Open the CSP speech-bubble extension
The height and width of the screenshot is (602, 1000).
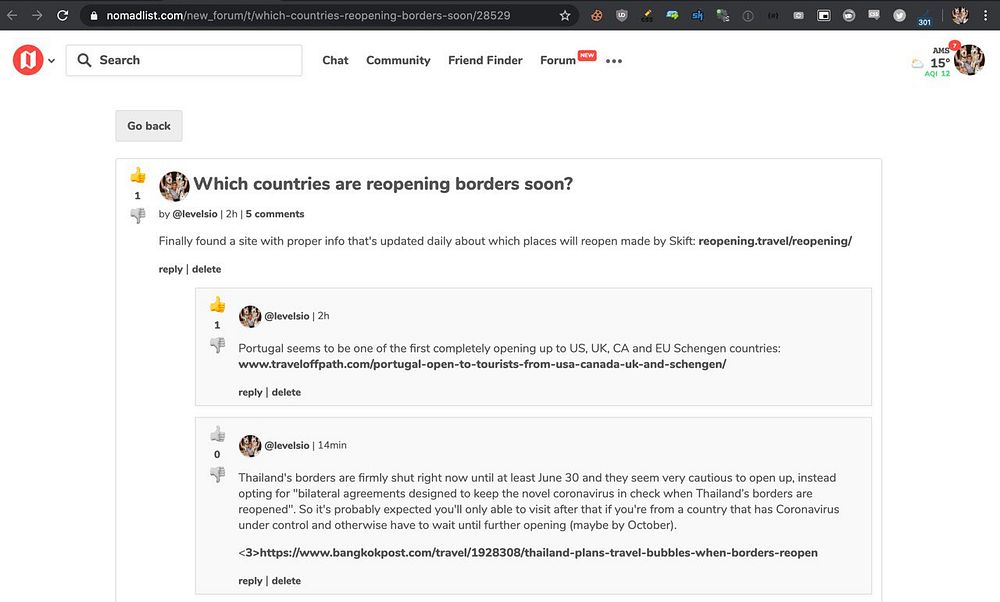874,15
